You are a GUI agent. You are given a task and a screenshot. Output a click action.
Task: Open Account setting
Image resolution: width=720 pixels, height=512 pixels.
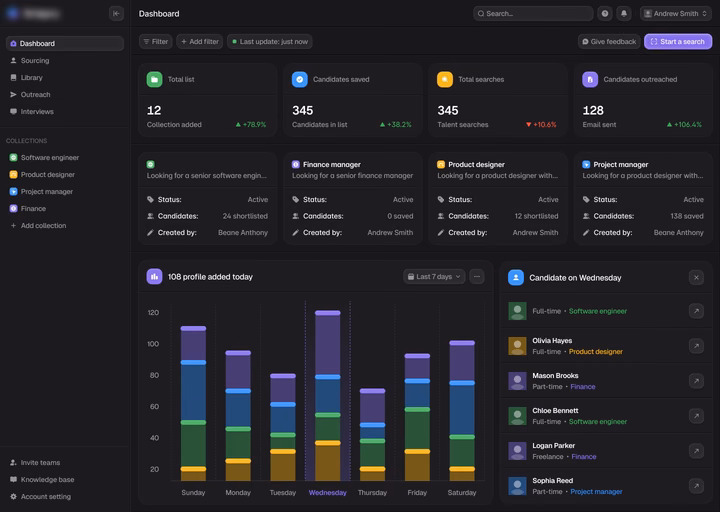click(x=65, y=496)
